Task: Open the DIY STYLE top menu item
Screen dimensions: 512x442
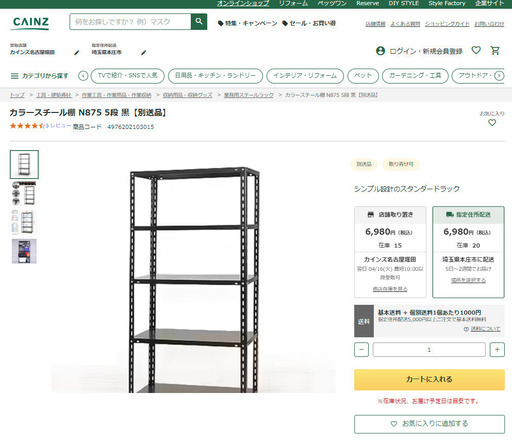Action: pos(403,3)
